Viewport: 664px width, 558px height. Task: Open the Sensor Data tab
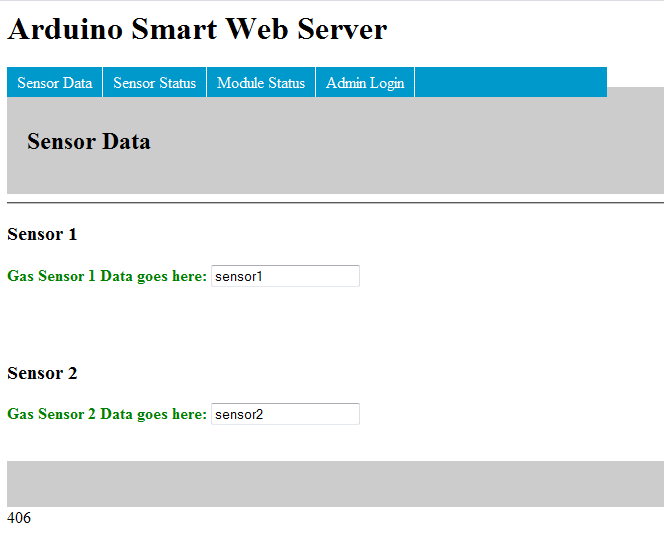[x=55, y=82]
